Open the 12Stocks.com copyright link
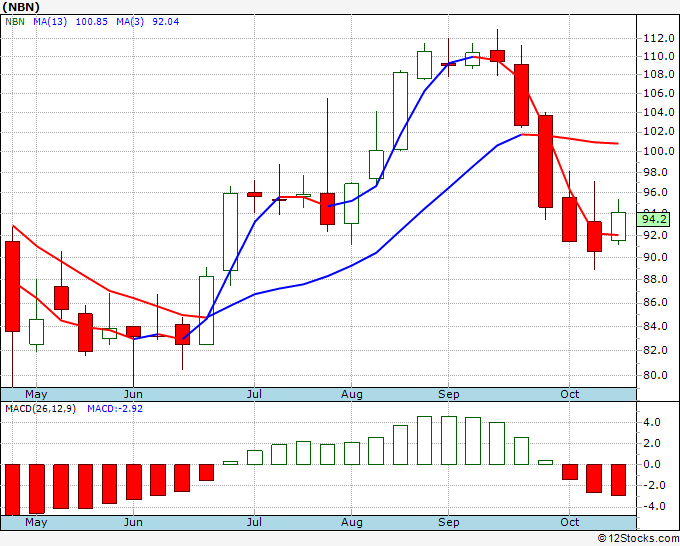This screenshot has width=680, height=546. click(x=638, y=539)
